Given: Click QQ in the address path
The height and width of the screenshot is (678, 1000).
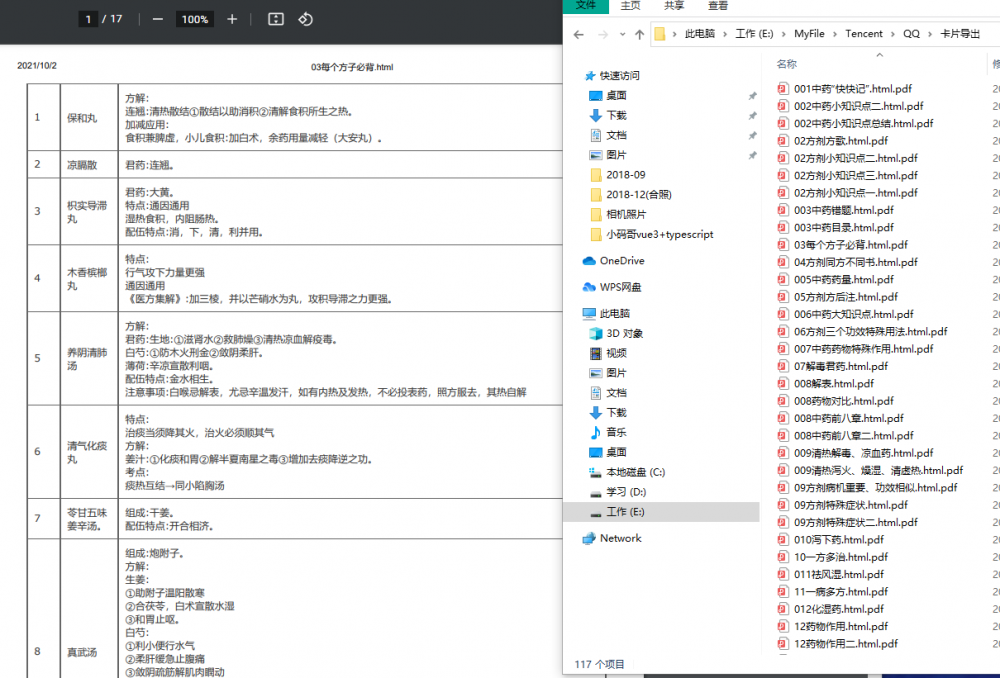Looking at the screenshot, I should 911,34.
